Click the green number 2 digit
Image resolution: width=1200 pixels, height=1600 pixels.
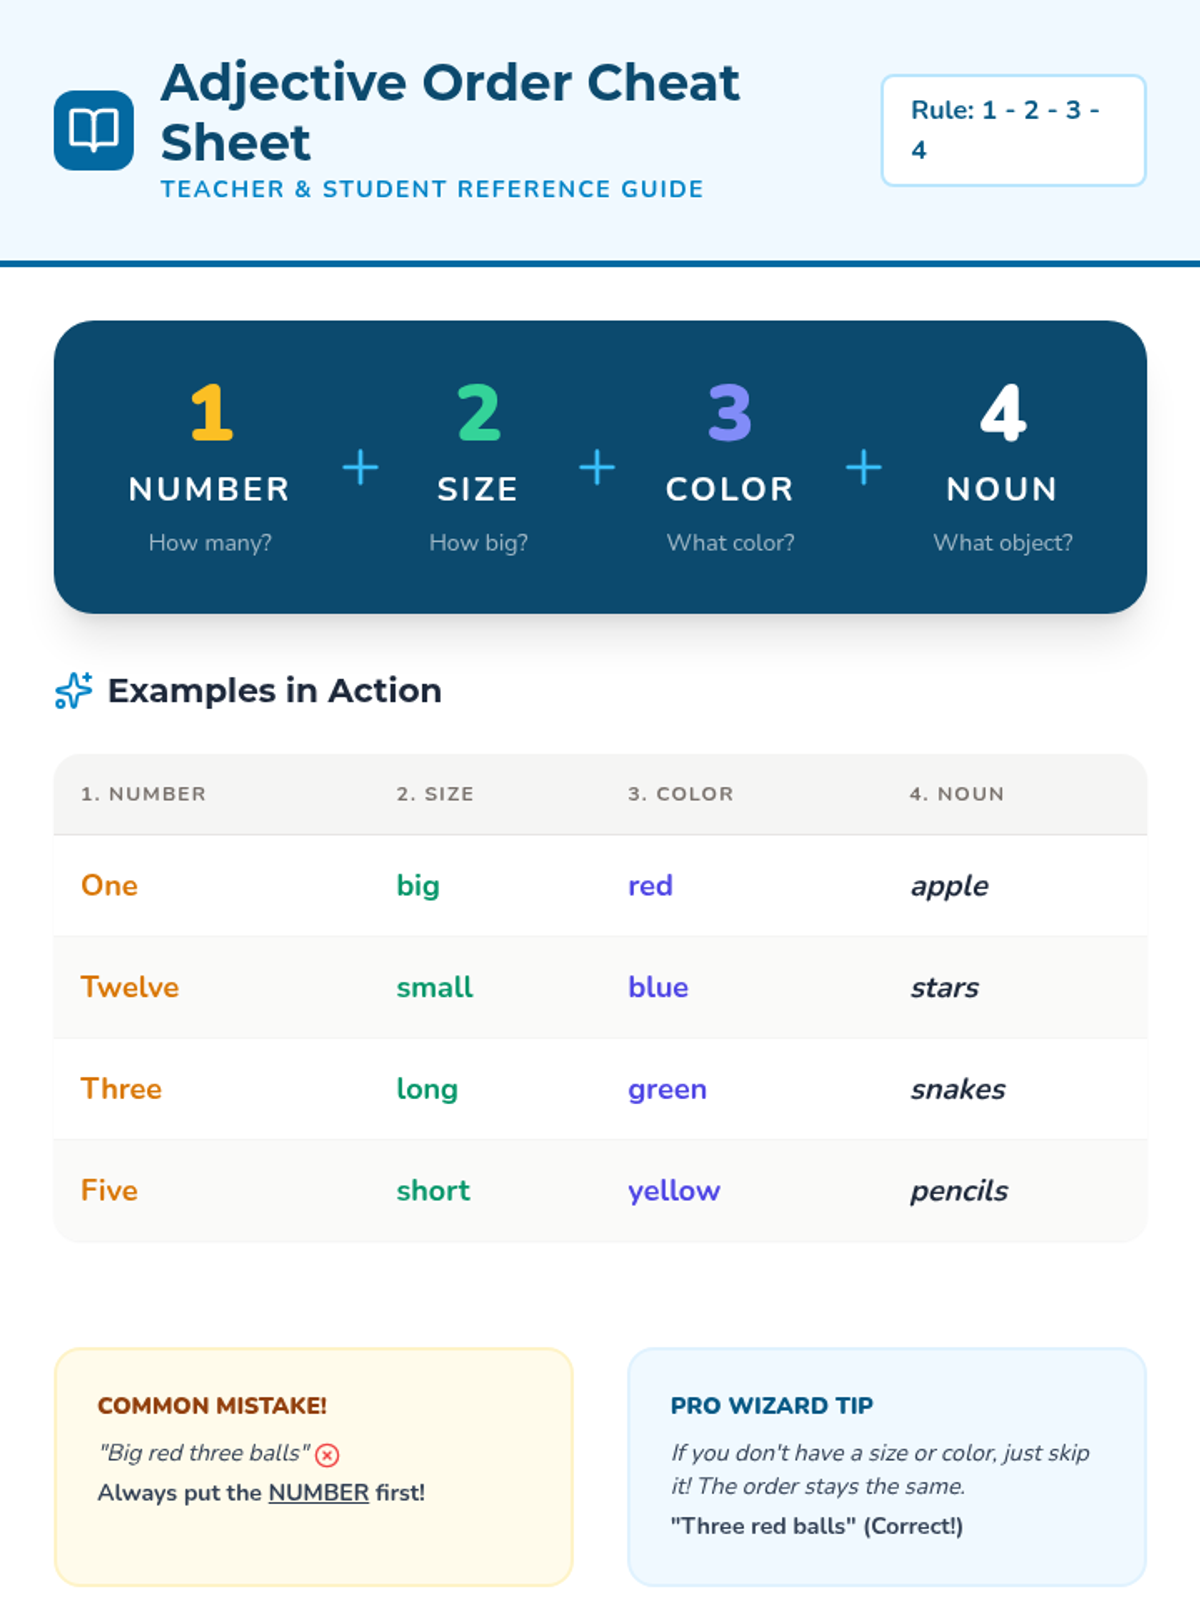(479, 412)
